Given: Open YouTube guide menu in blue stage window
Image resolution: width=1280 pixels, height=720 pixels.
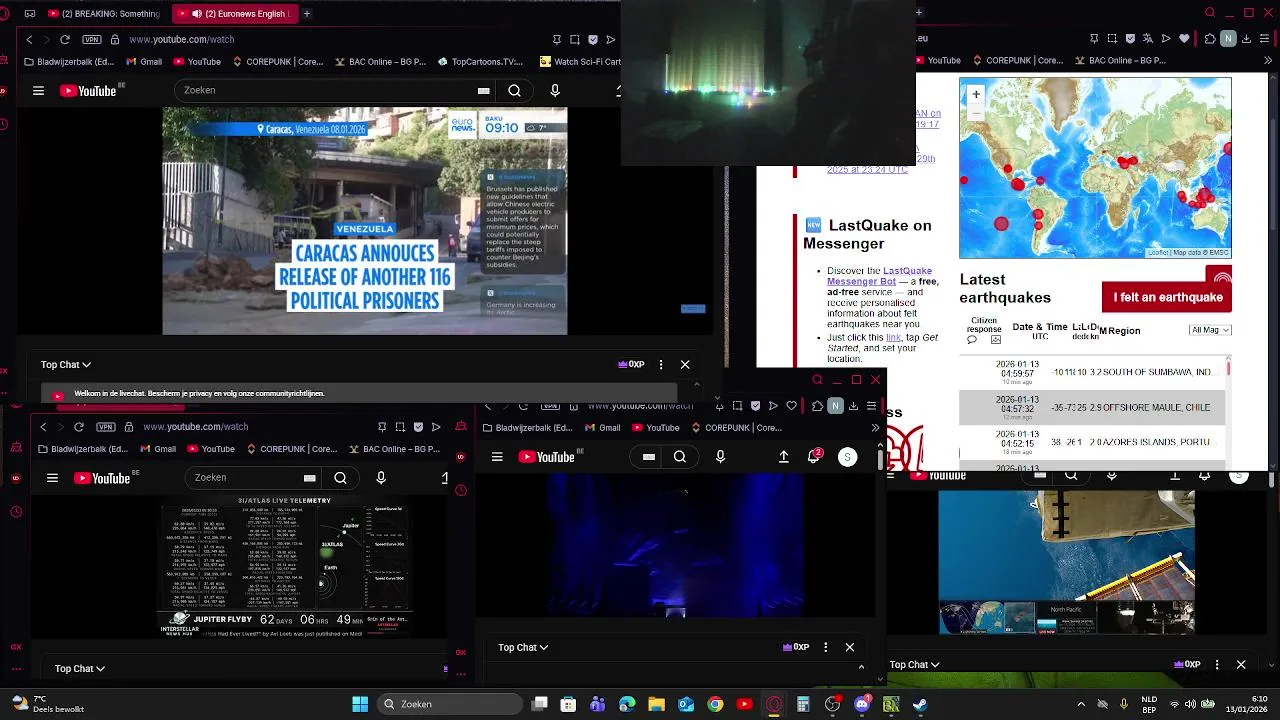Looking at the screenshot, I should tap(497, 457).
